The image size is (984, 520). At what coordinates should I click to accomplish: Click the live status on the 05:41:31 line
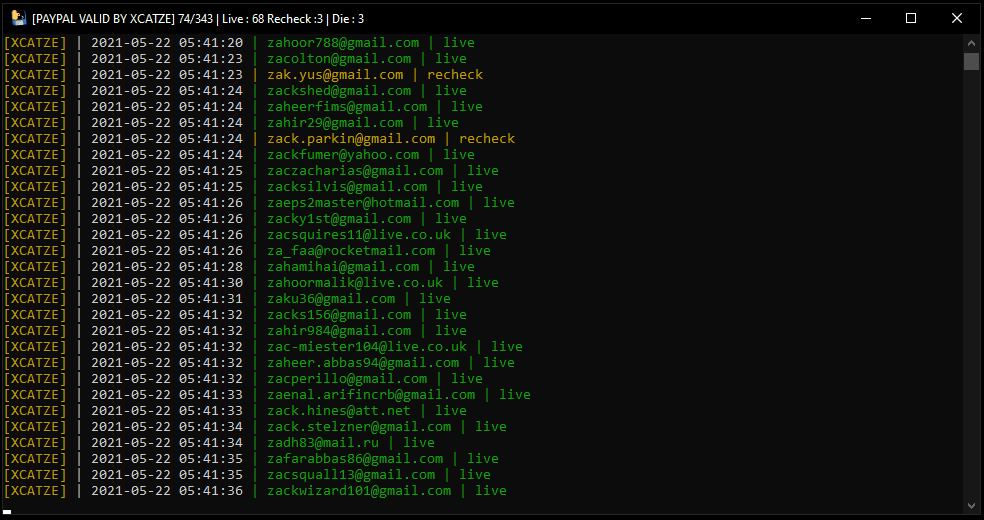click(x=435, y=299)
